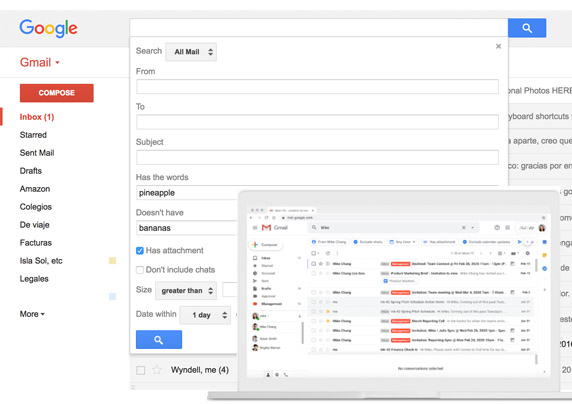Open the Amazon label
The height and width of the screenshot is (404, 572).
click(35, 189)
